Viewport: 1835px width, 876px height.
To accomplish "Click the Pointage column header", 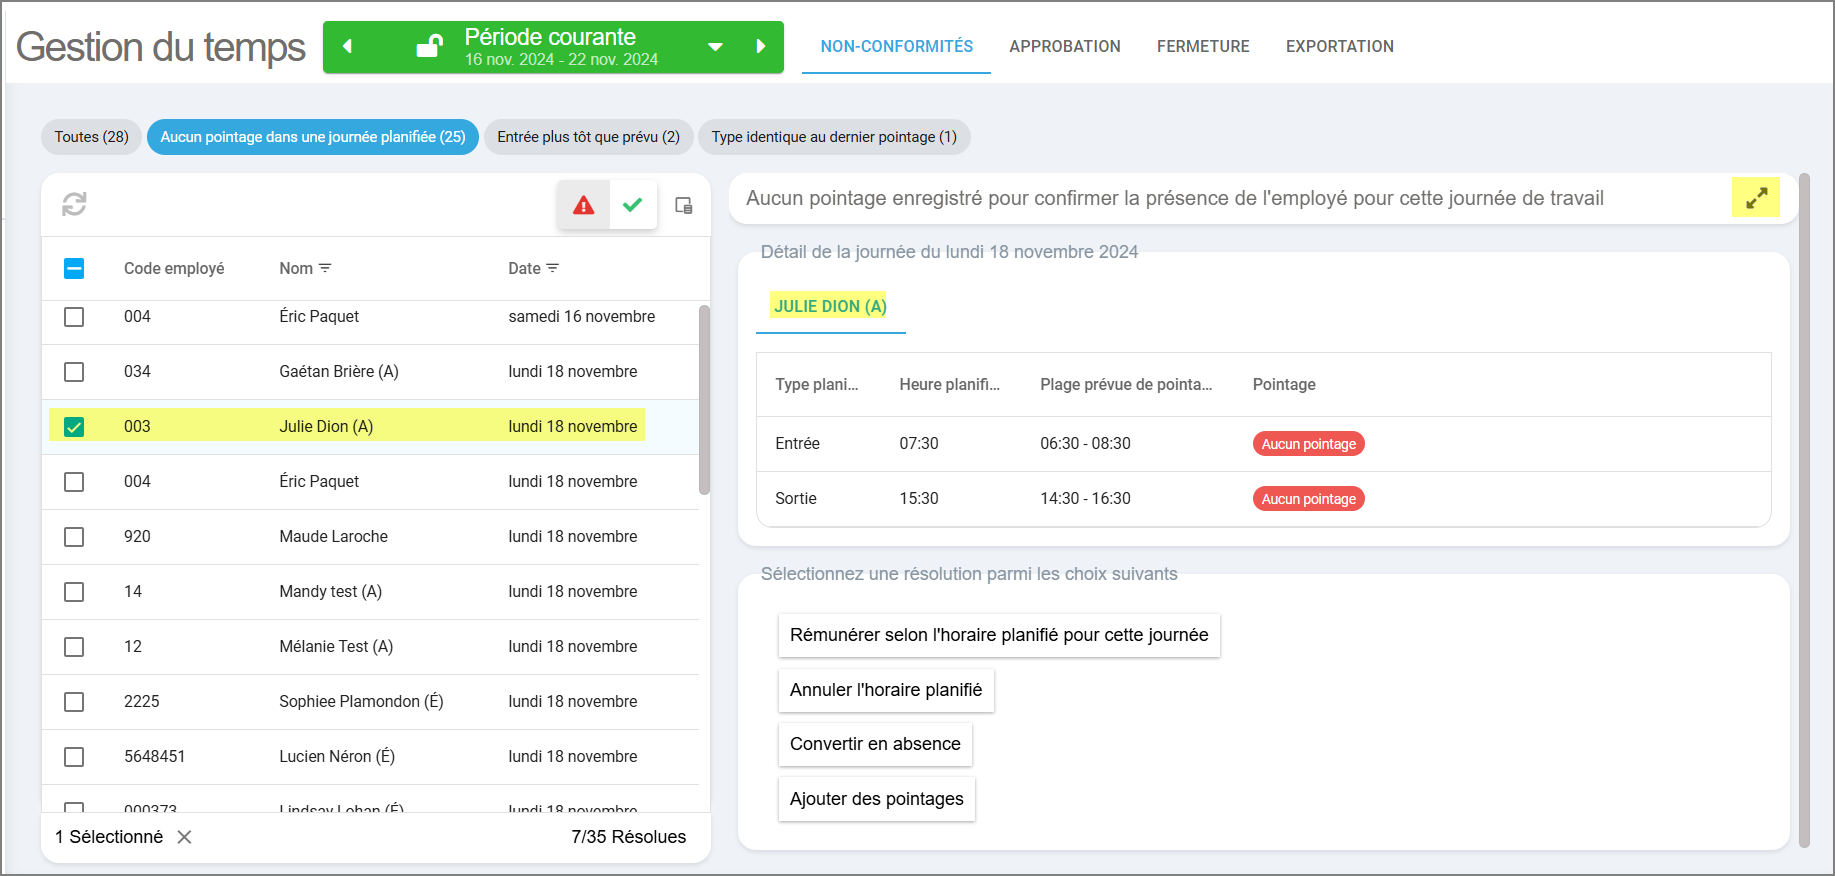I will click(x=1284, y=384).
